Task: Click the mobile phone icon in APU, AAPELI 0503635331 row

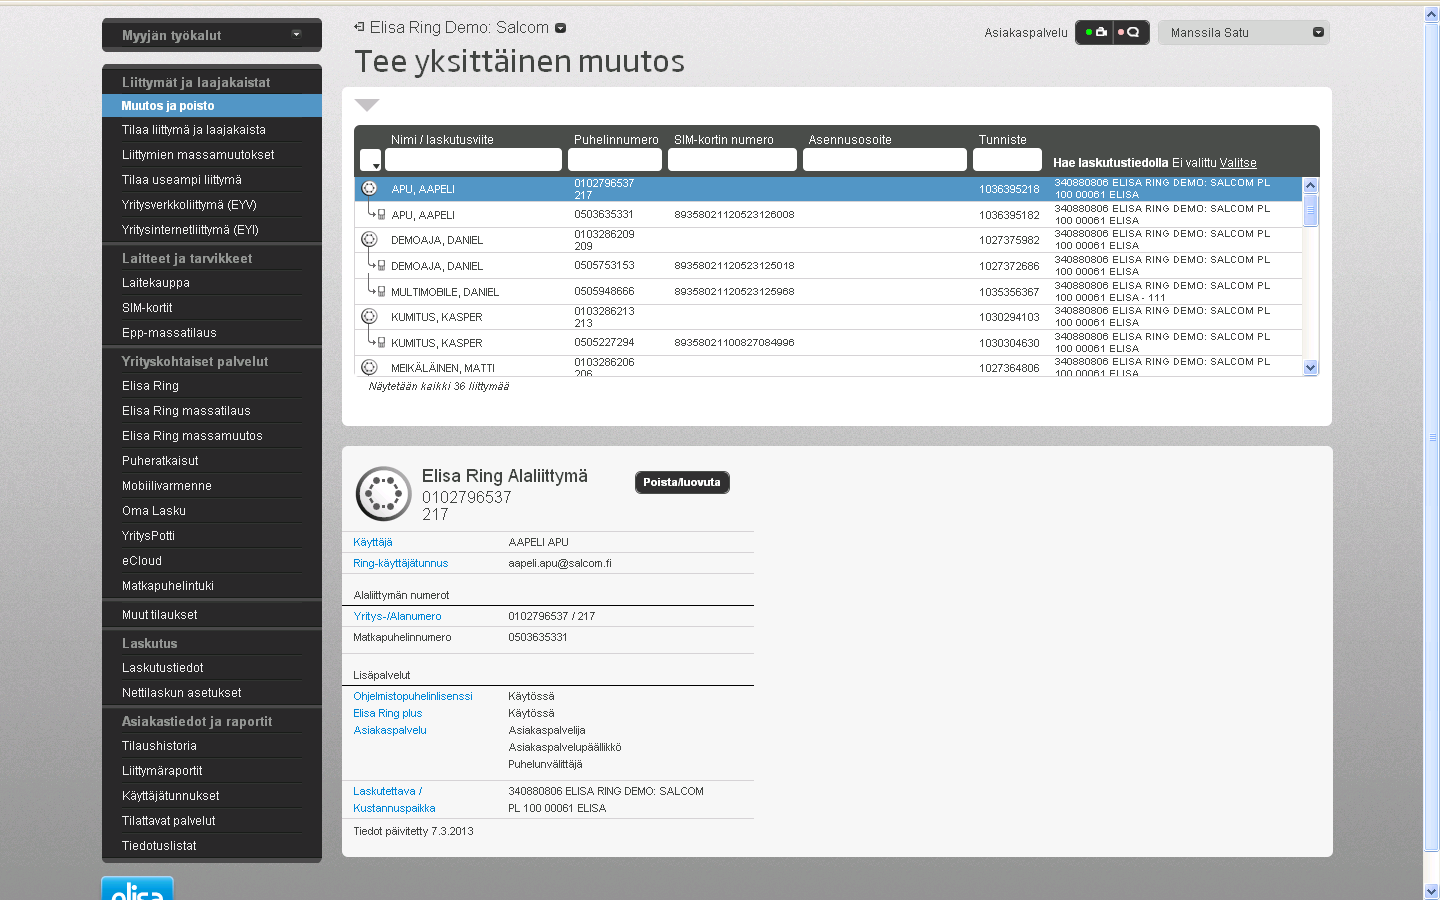Action: (381, 214)
